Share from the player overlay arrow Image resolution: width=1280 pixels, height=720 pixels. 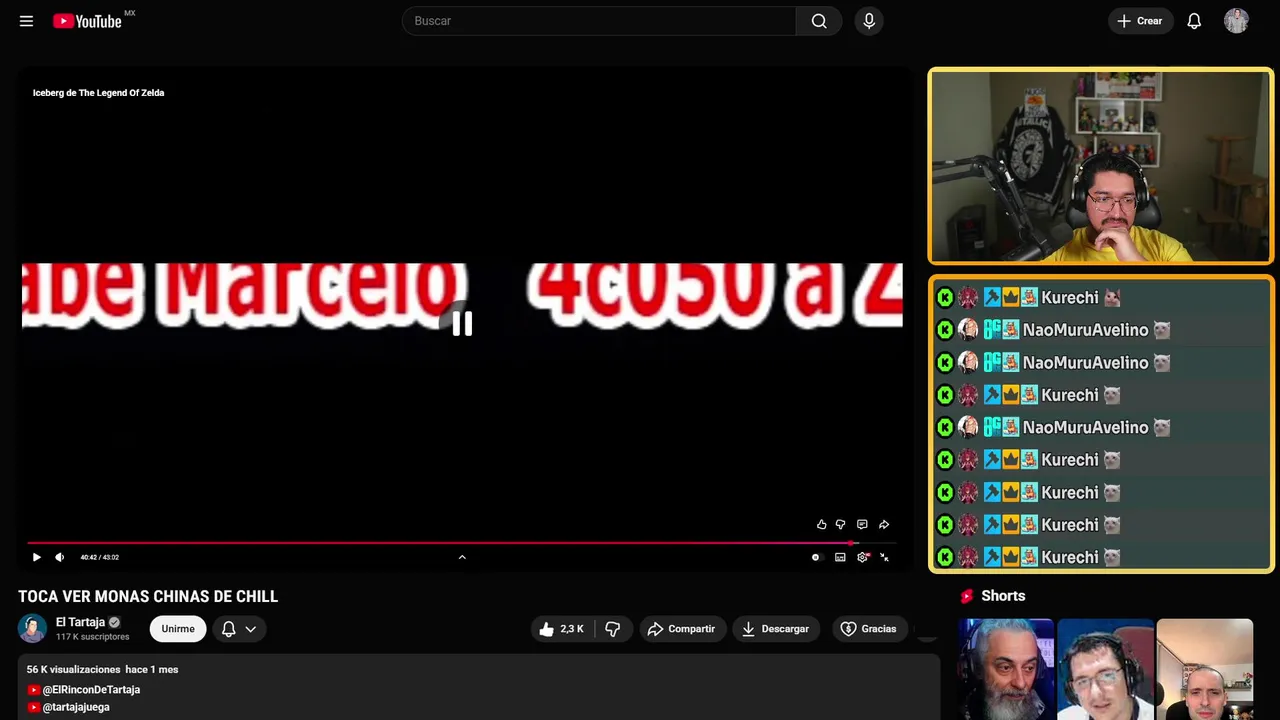point(884,524)
